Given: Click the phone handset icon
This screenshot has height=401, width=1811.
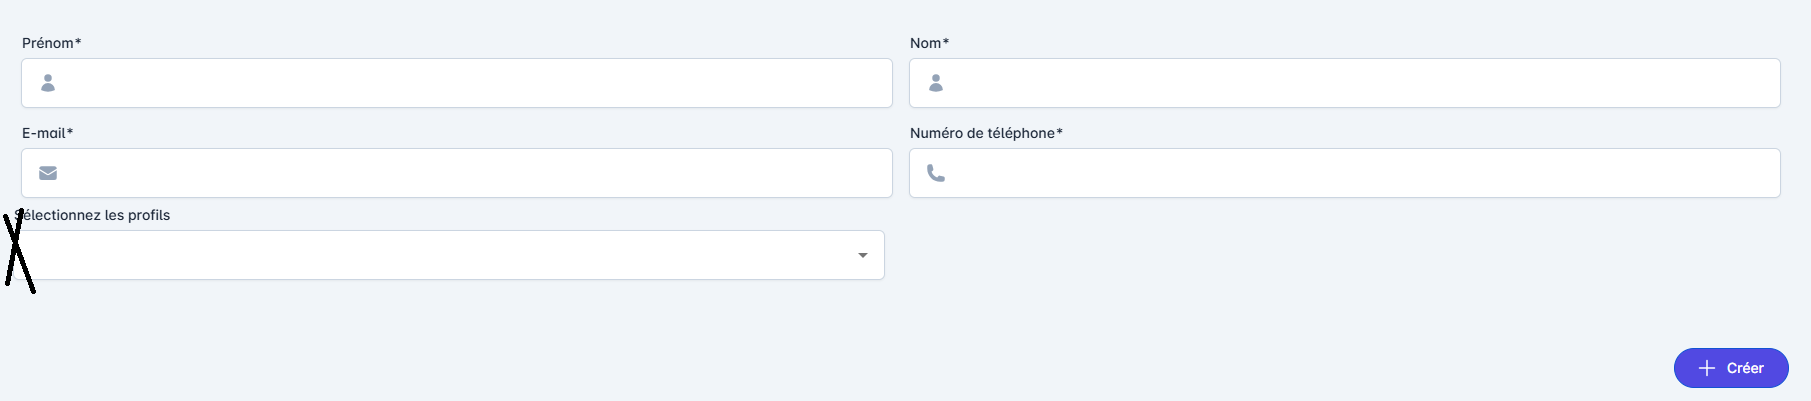Looking at the screenshot, I should tap(936, 173).
